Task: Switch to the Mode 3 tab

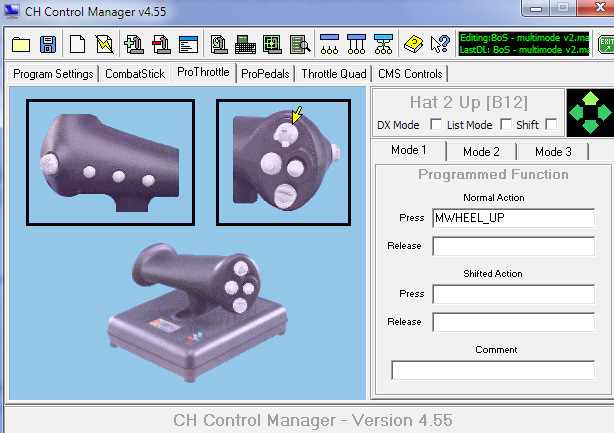Action: coord(553,152)
